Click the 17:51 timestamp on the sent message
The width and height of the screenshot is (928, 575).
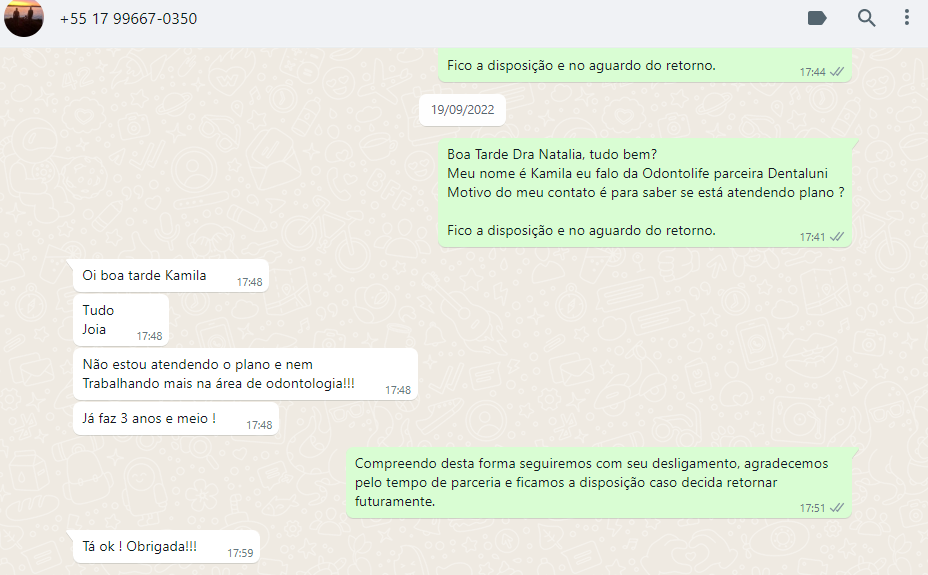(812, 508)
